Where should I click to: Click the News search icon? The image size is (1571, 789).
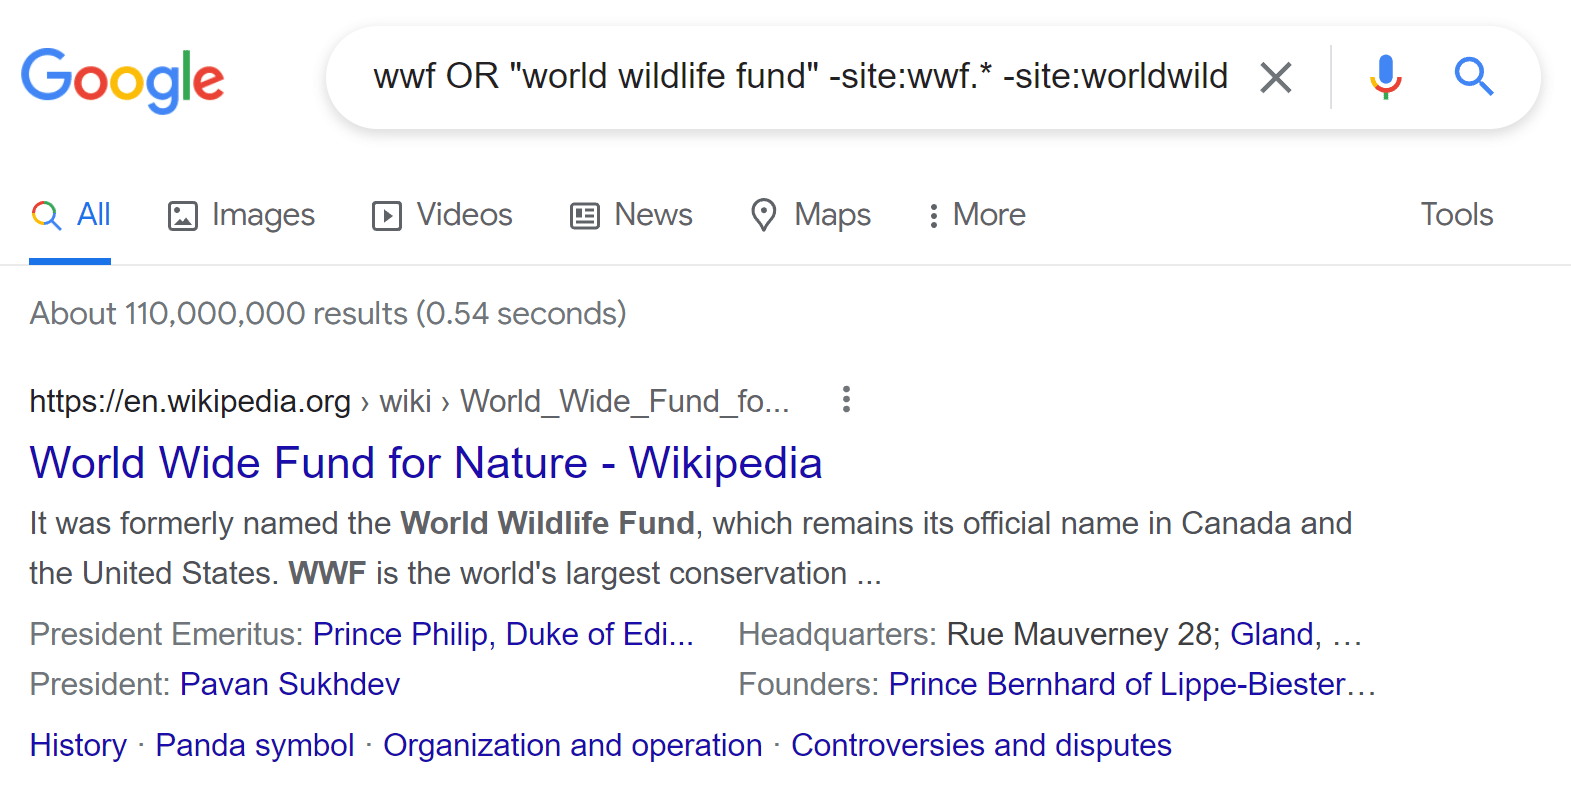click(x=584, y=215)
